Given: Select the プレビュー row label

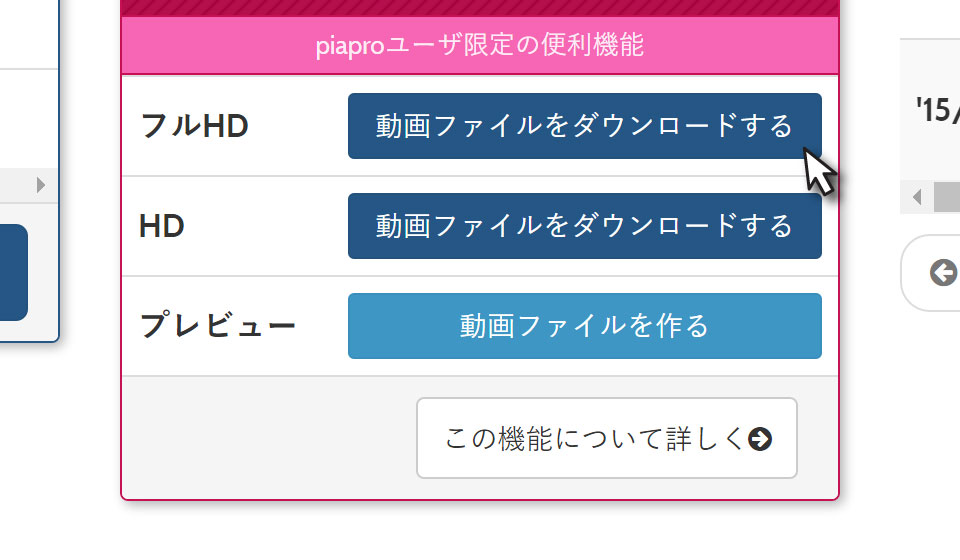Looking at the screenshot, I should [x=217, y=326].
